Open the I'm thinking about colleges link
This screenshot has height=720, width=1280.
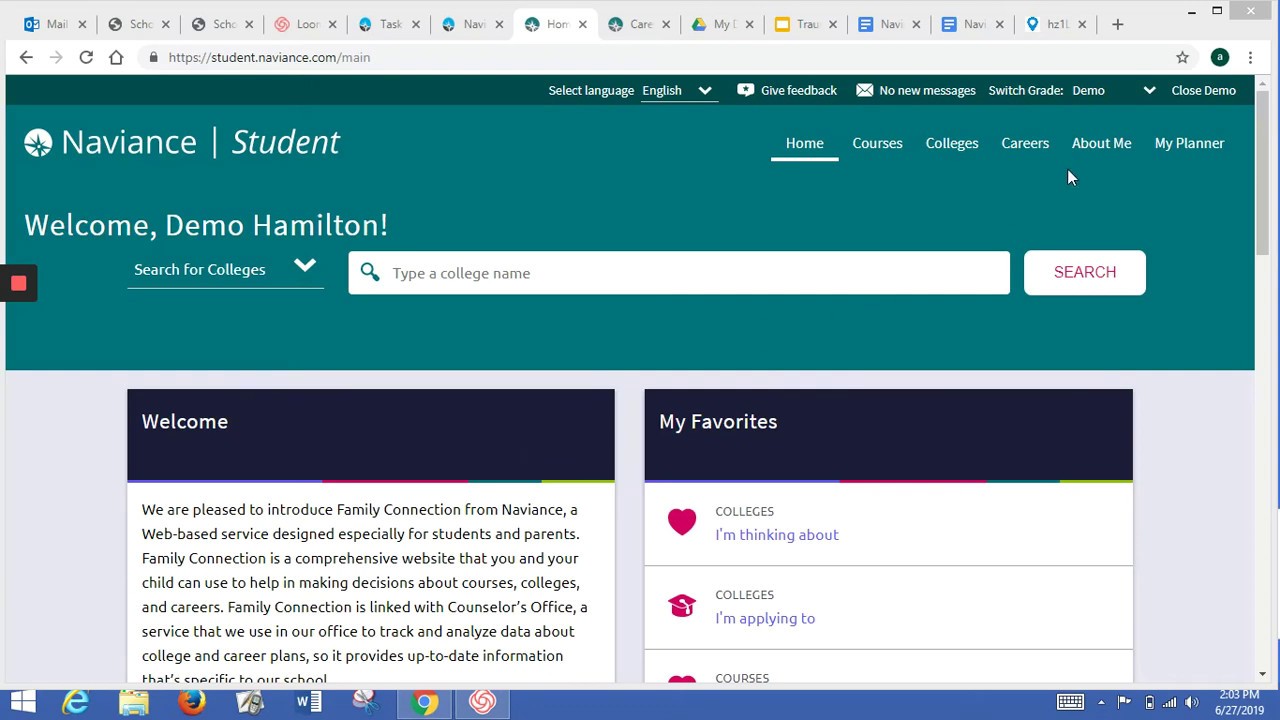point(777,535)
